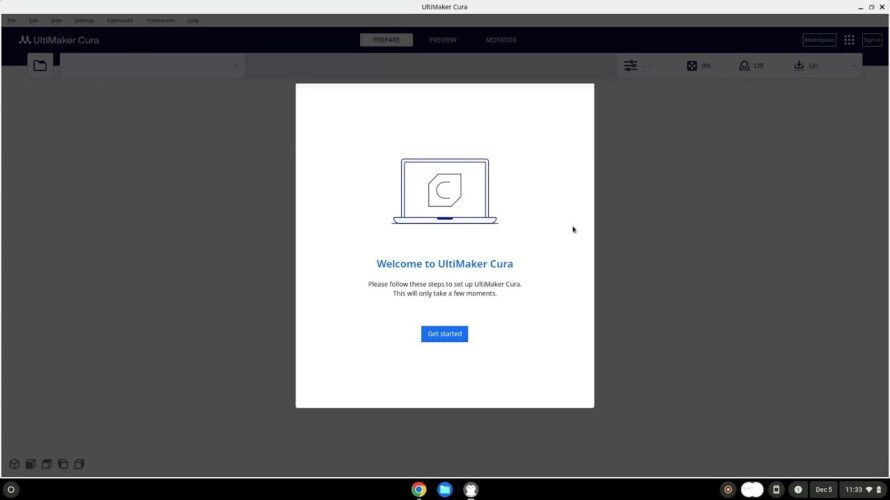Viewport: 890px width, 500px height.
Task: Click the adhesion On icon
Action: click(799, 66)
